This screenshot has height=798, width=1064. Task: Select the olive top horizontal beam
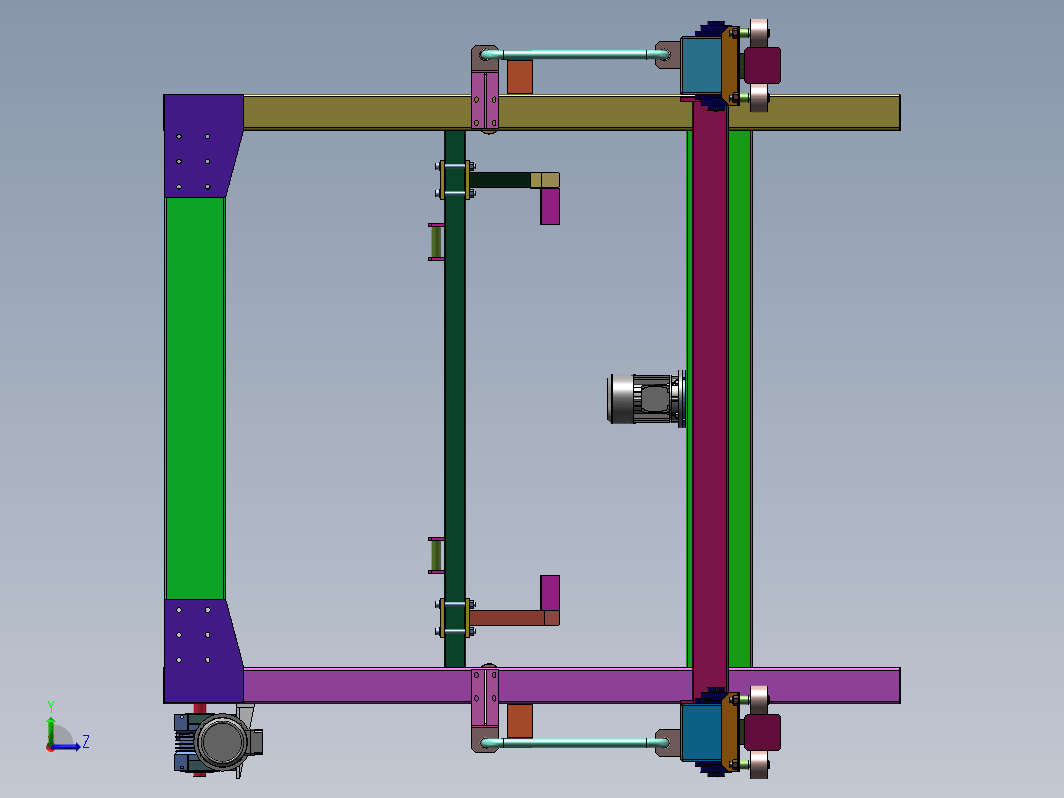point(571,113)
